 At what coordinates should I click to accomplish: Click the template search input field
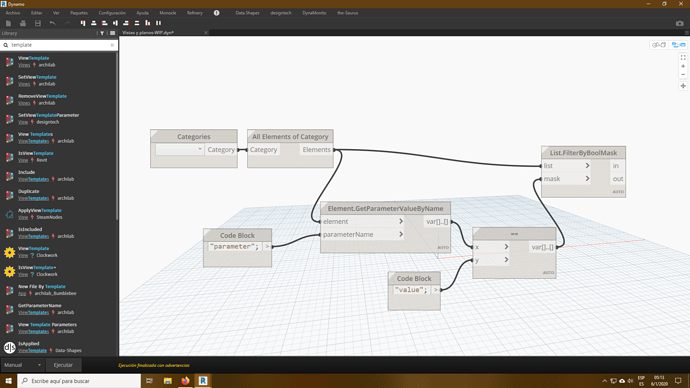coord(59,45)
